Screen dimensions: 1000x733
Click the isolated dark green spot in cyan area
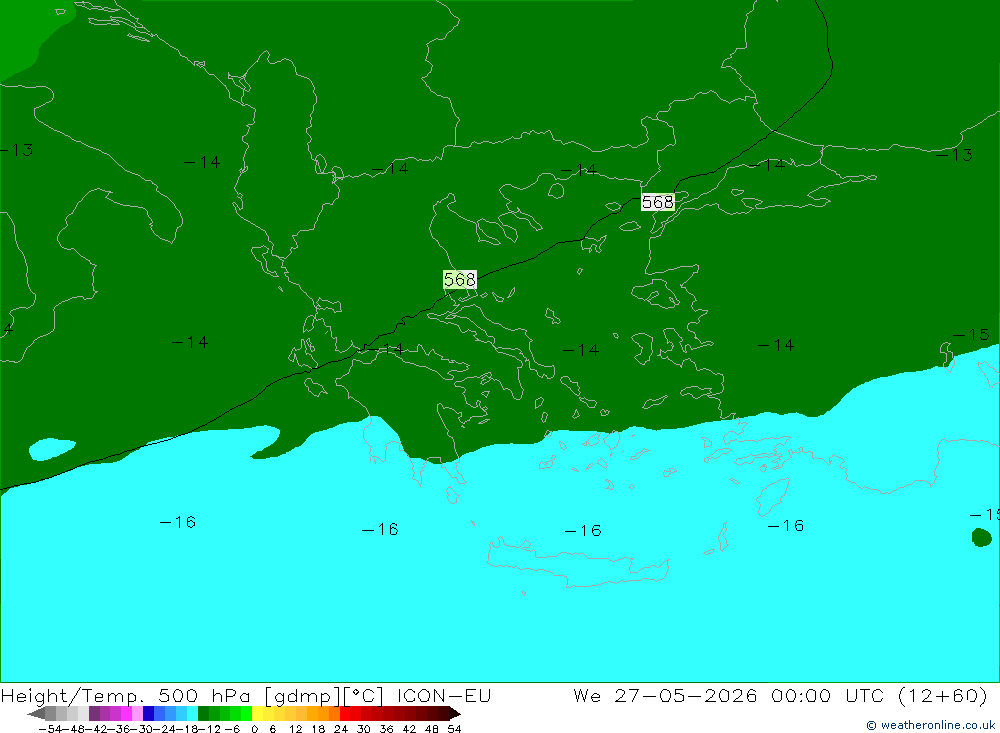coord(982,537)
